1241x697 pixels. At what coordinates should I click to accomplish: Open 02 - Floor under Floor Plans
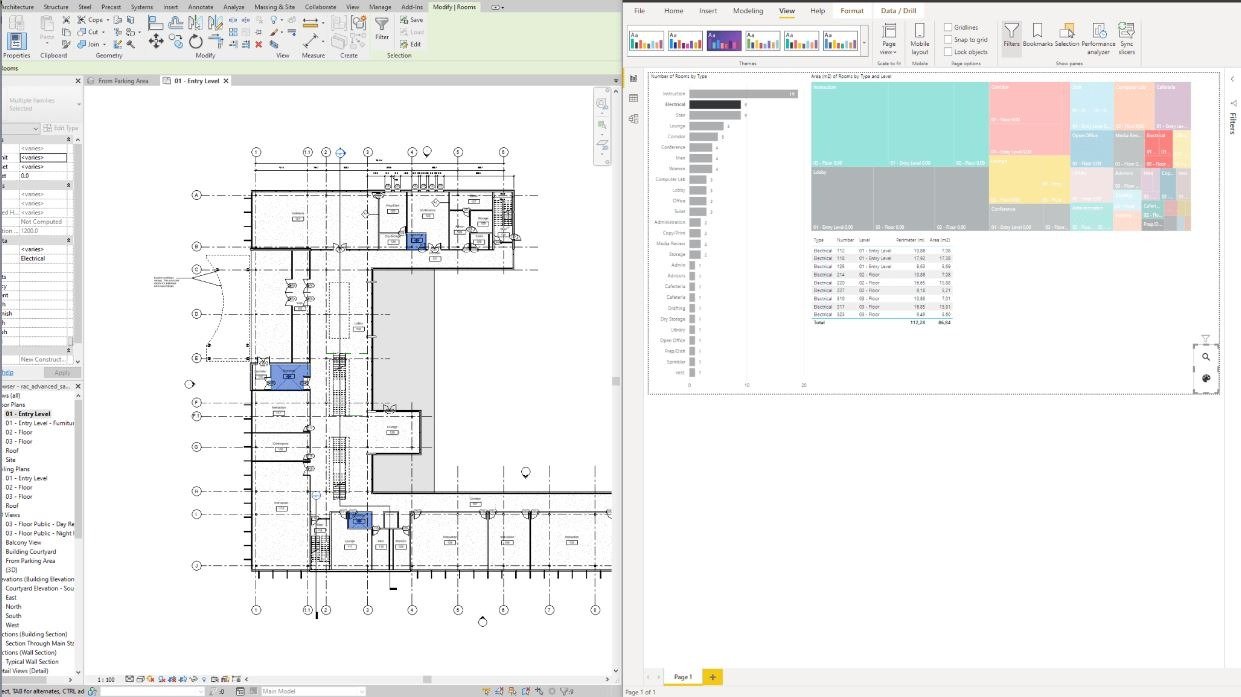(18, 432)
